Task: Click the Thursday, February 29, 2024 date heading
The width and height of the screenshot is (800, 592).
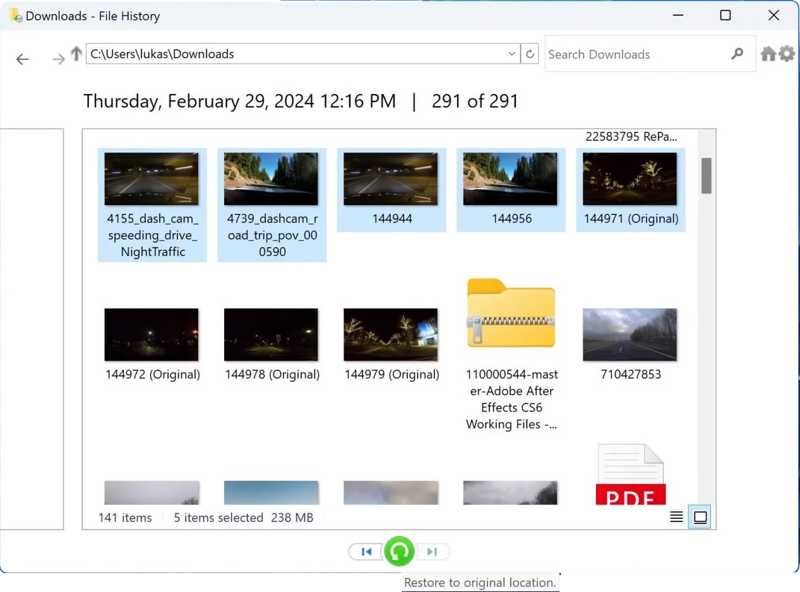Action: click(240, 101)
